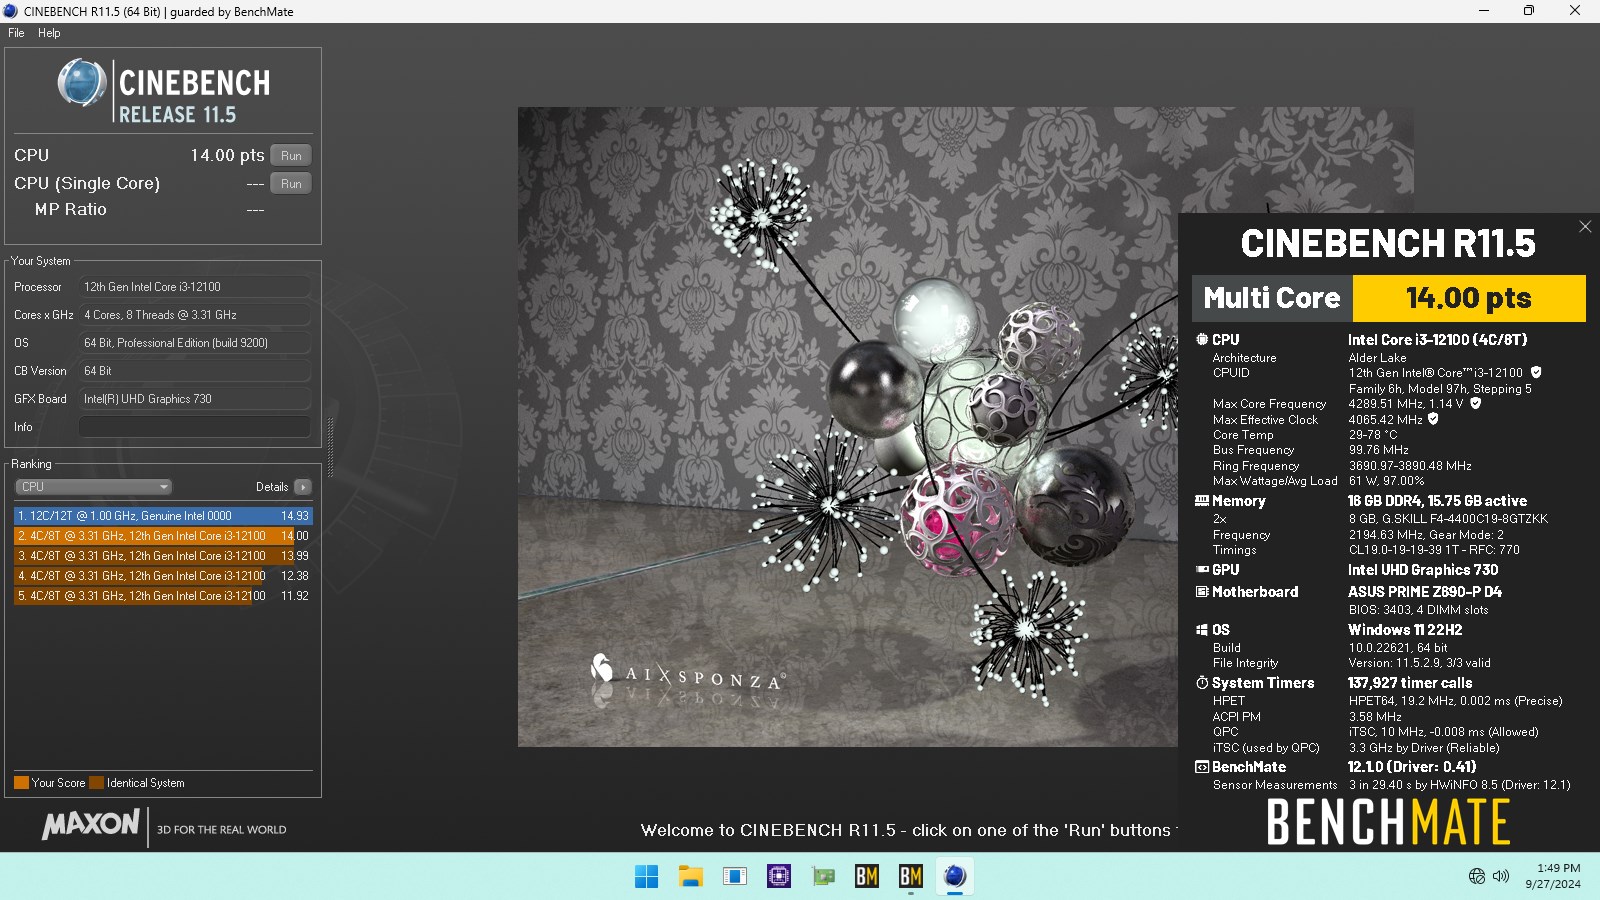Click the Cinebench globe logo icon

(82, 83)
